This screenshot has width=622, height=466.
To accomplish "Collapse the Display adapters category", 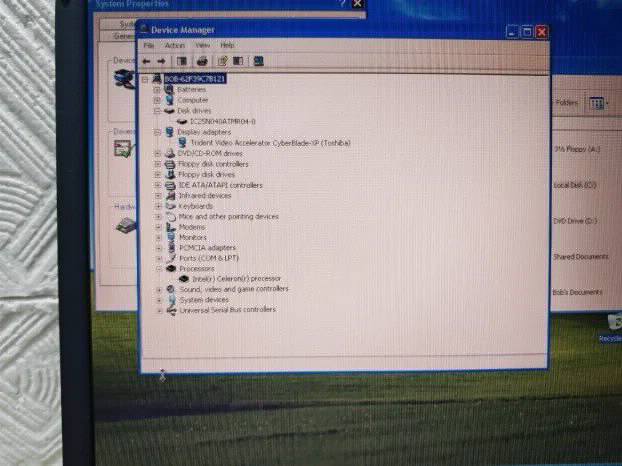I will pos(157,132).
